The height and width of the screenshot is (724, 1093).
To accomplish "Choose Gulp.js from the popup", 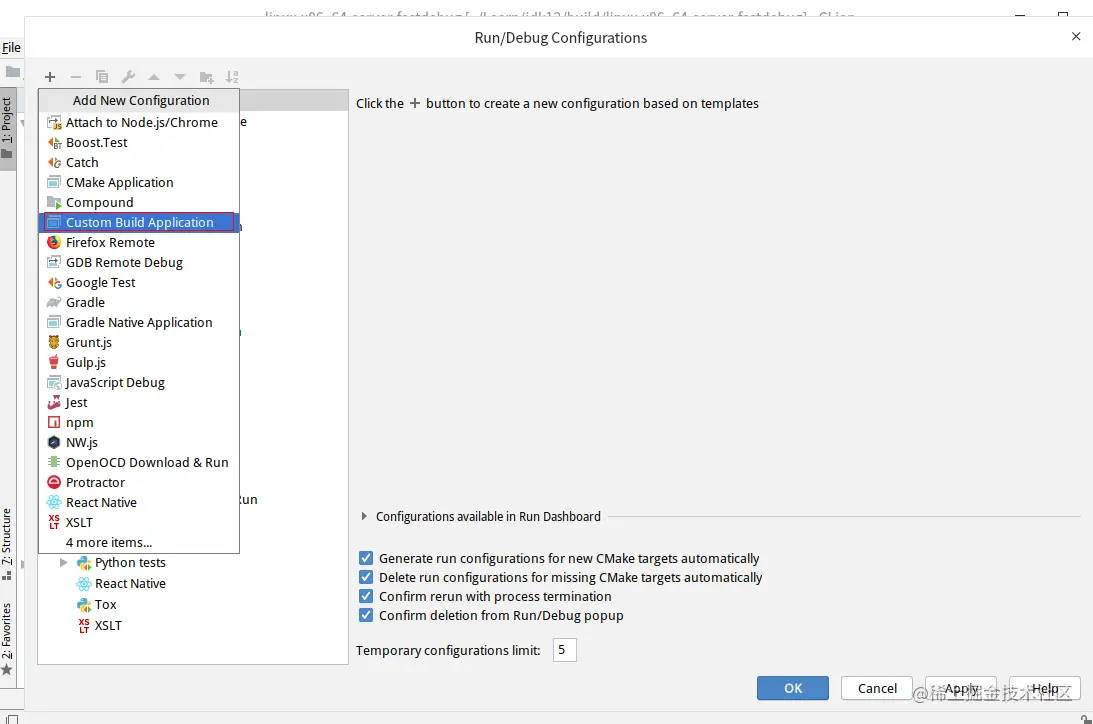I will pyautogui.click(x=139, y=362).
